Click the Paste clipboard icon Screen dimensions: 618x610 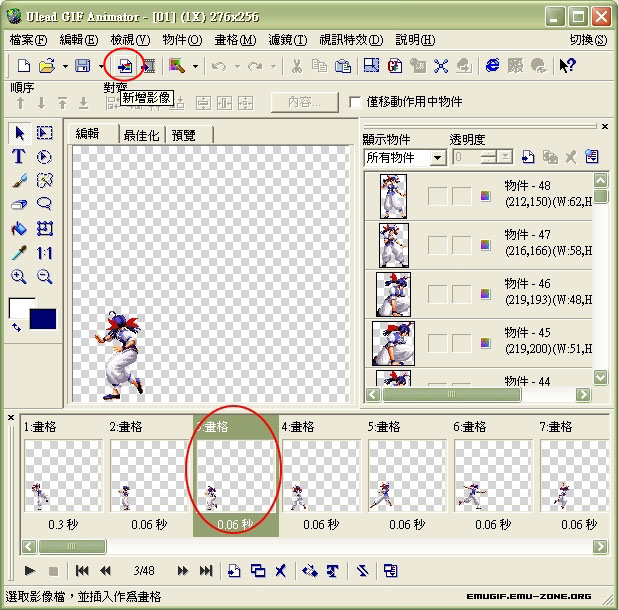pos(343,66)
